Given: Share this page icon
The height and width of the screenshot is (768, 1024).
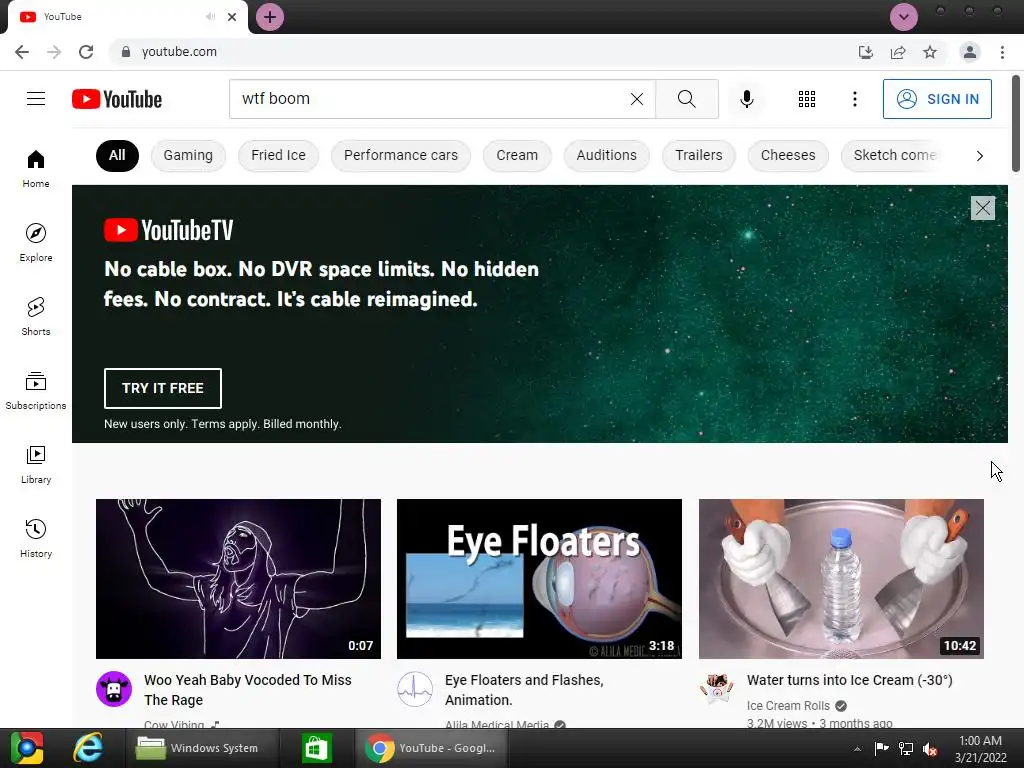Looking at the screenshot, I should (898, 52).
